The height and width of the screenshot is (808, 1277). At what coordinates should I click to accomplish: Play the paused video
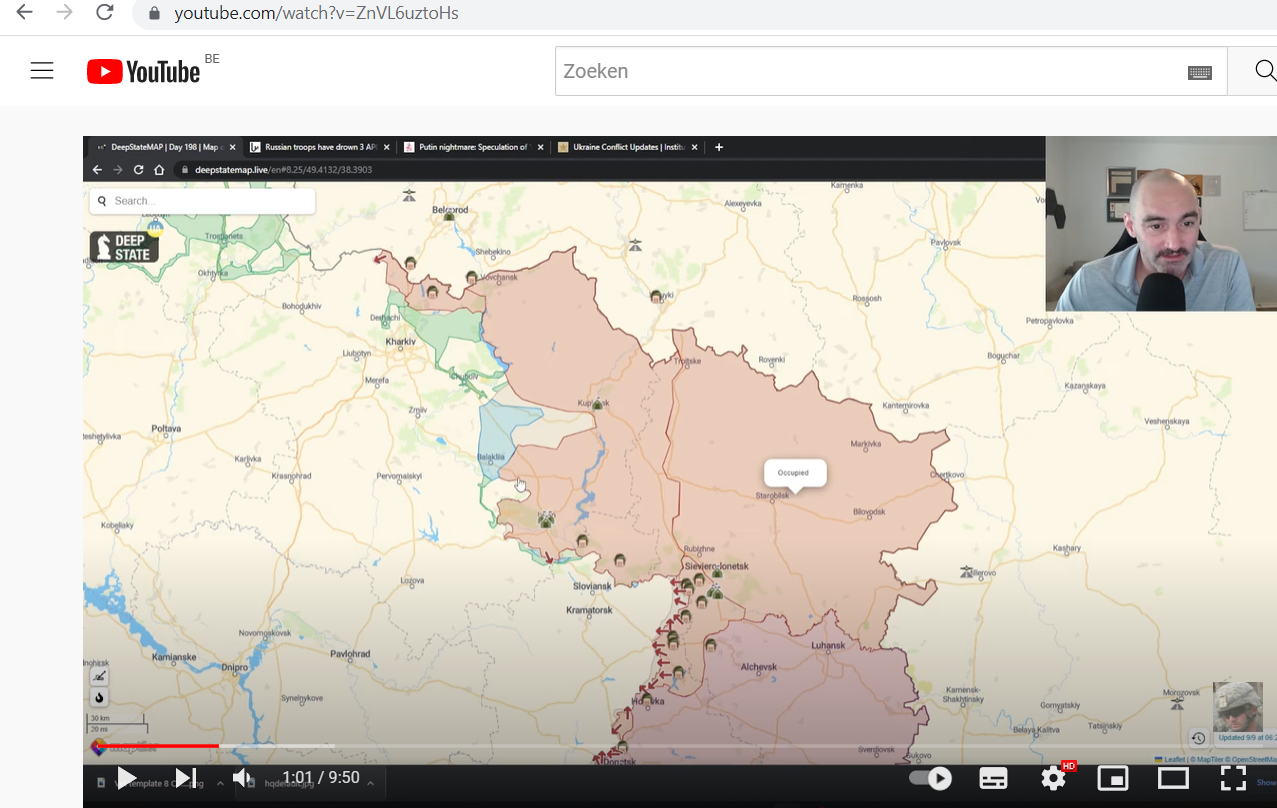(x=127, y=778)
